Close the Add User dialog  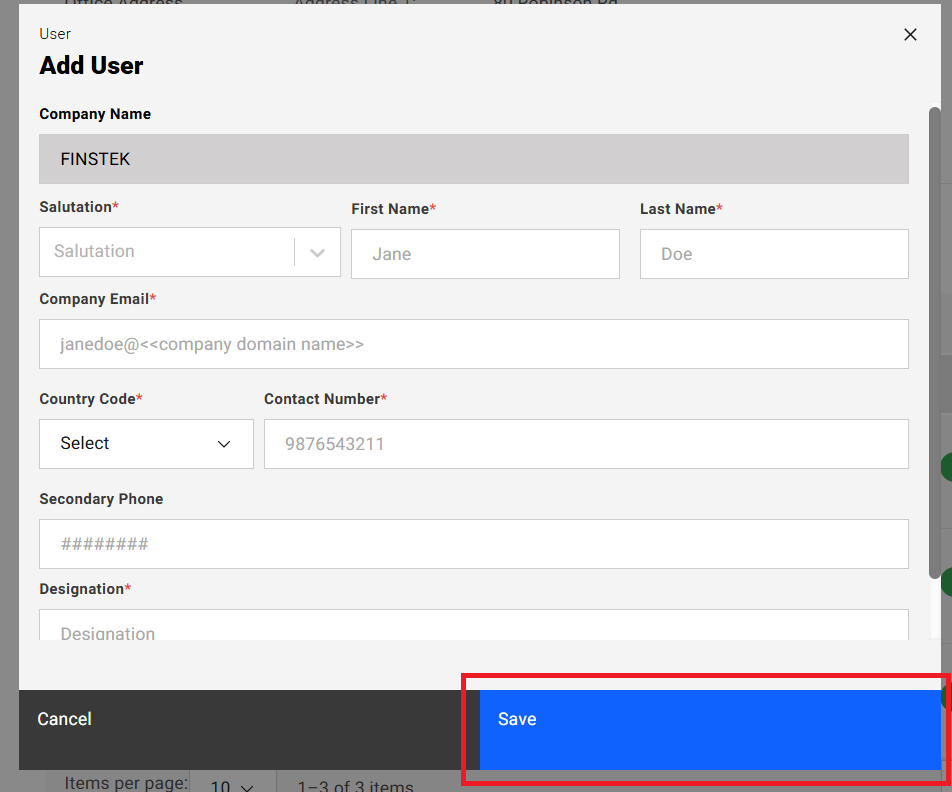(x=910, y=35)
